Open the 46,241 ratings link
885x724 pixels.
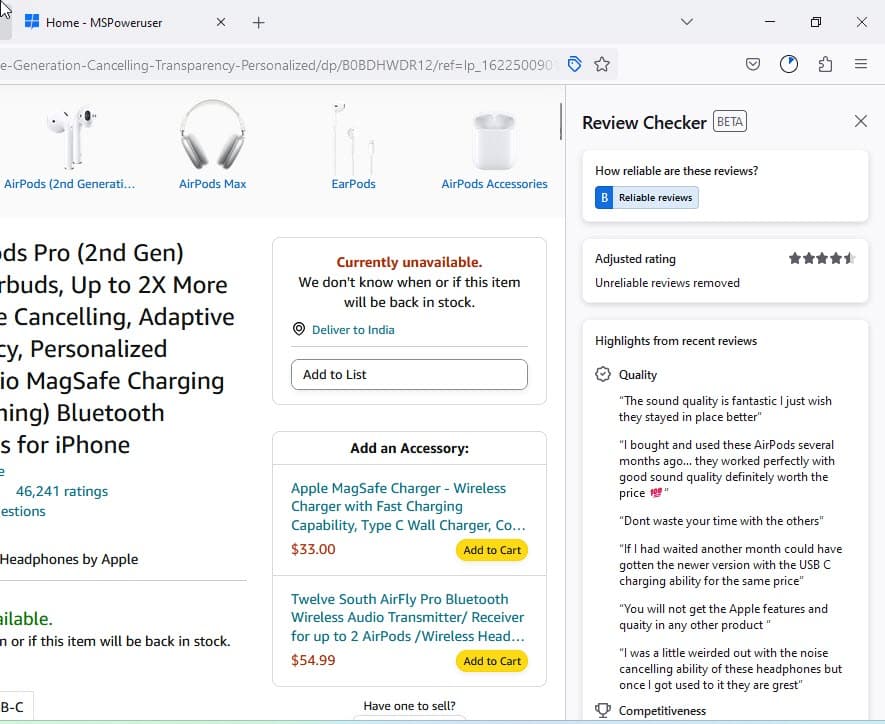tap(62, 491)
